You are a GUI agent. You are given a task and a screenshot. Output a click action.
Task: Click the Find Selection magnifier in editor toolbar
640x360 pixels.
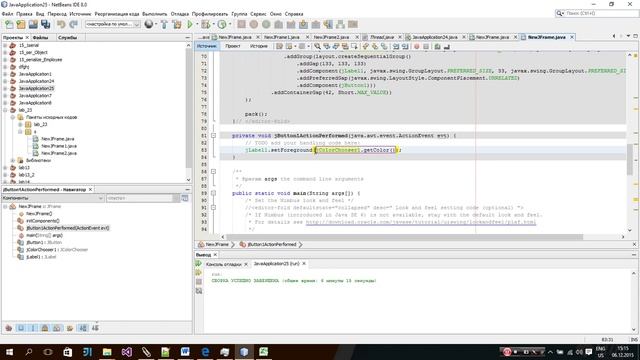click(317, 47)
